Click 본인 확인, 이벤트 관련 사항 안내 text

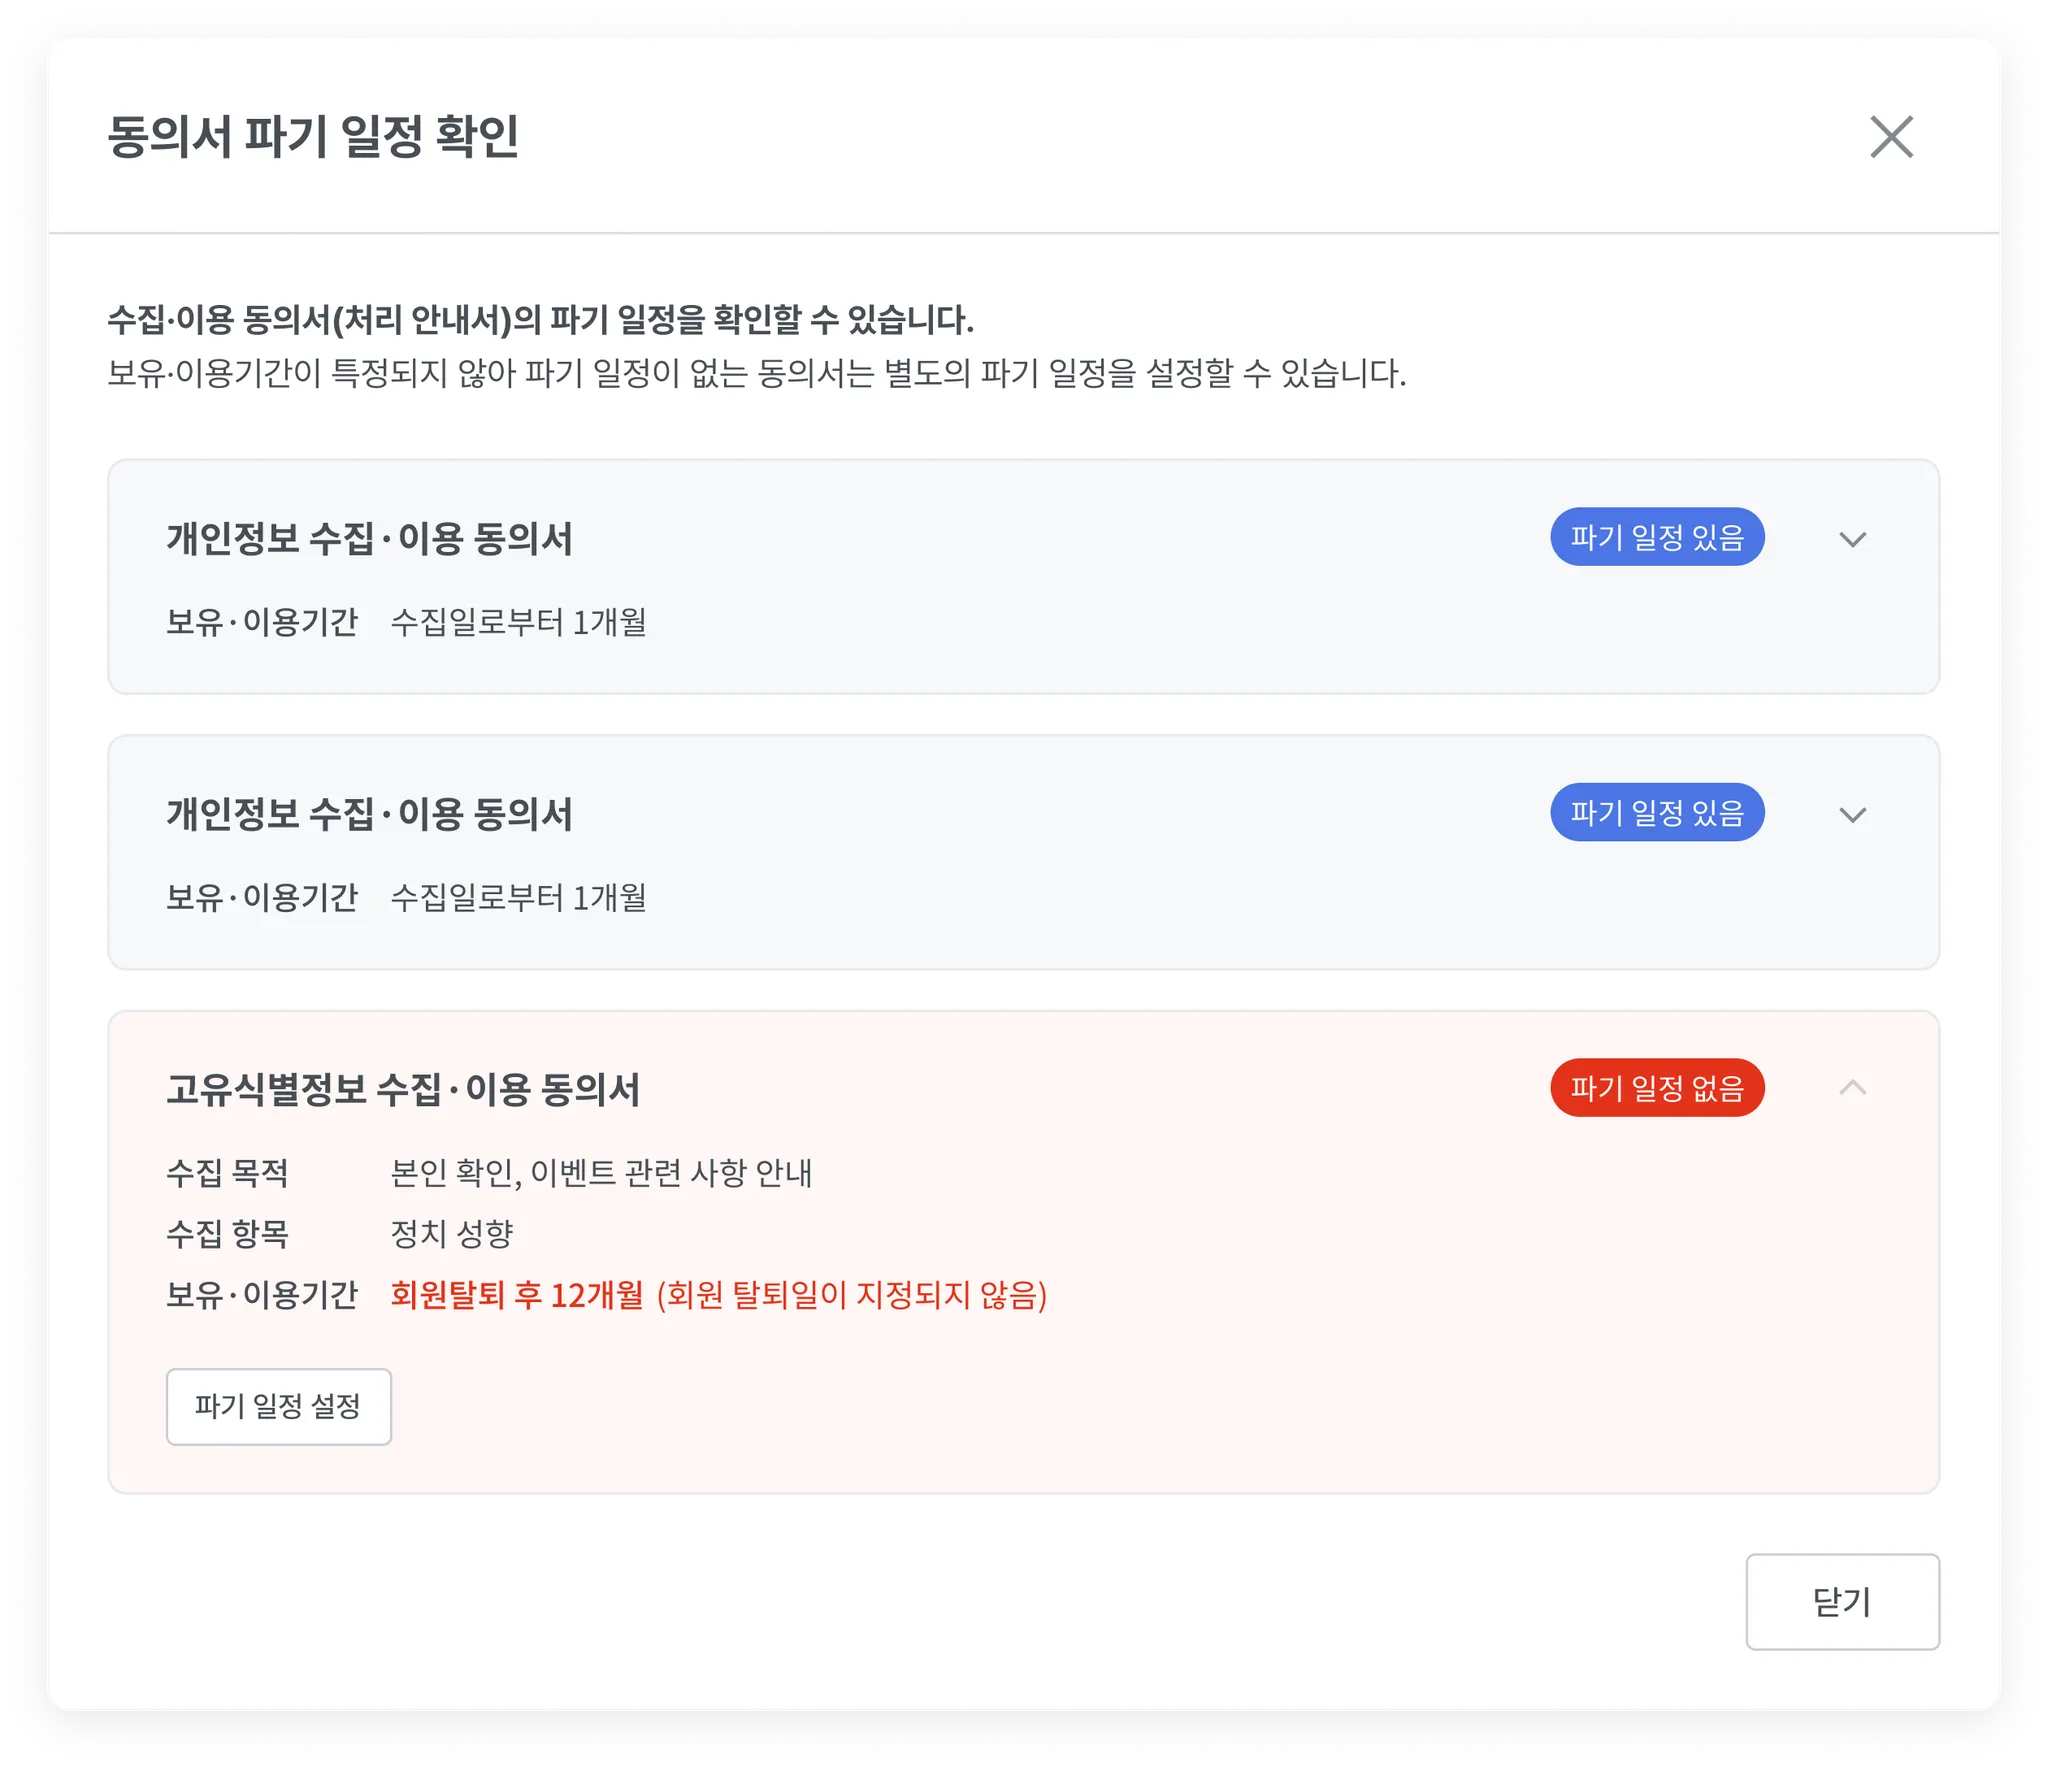pos(600,1172)
